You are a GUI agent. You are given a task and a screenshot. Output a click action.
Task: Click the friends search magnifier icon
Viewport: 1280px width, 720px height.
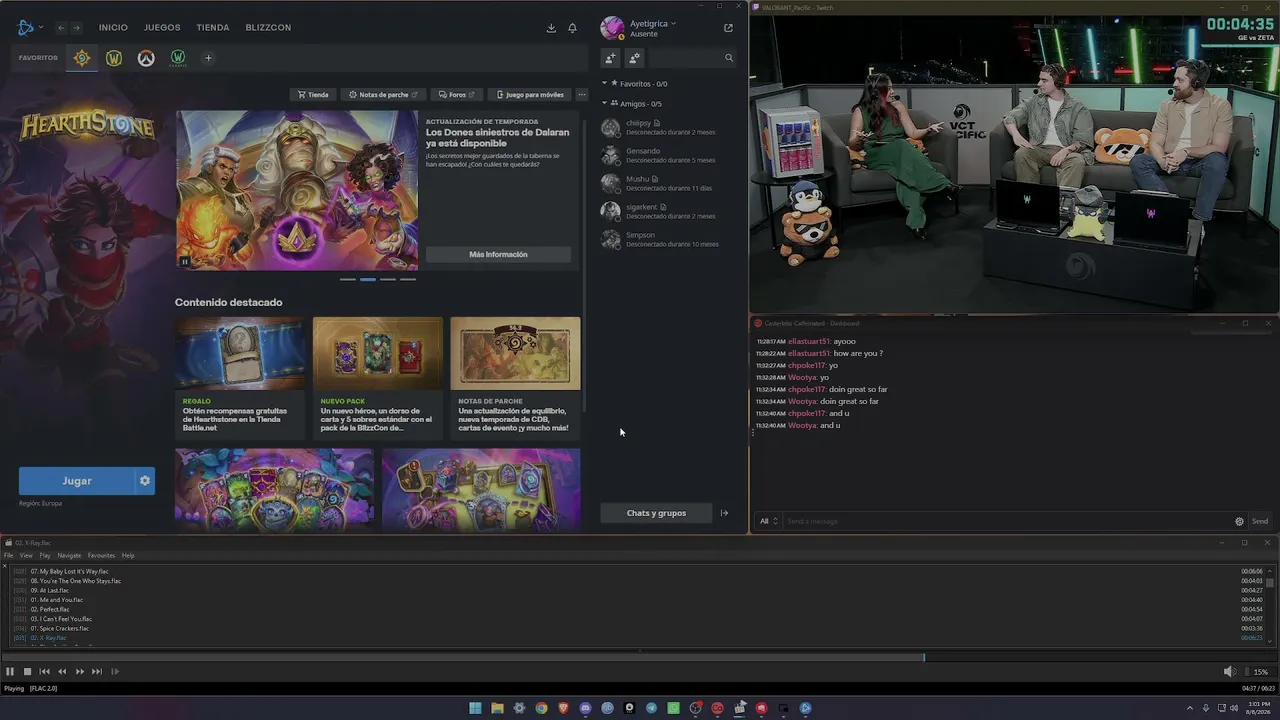point(729,58)
